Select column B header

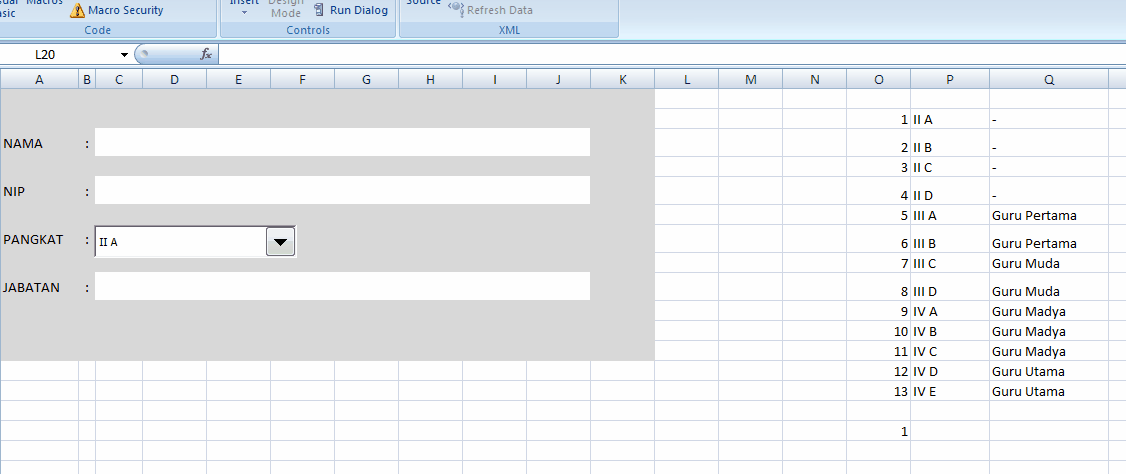(87, 80)
